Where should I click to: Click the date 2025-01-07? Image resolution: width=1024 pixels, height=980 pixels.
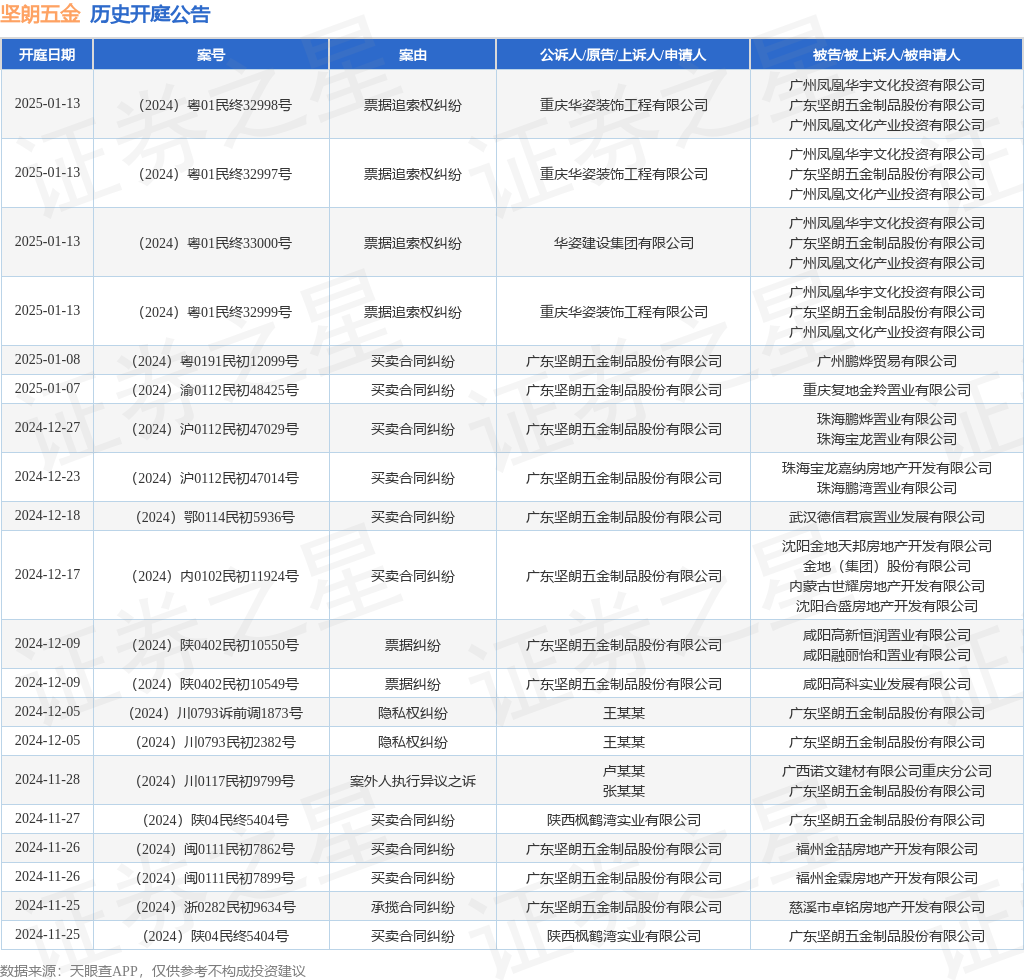(47, 388)
